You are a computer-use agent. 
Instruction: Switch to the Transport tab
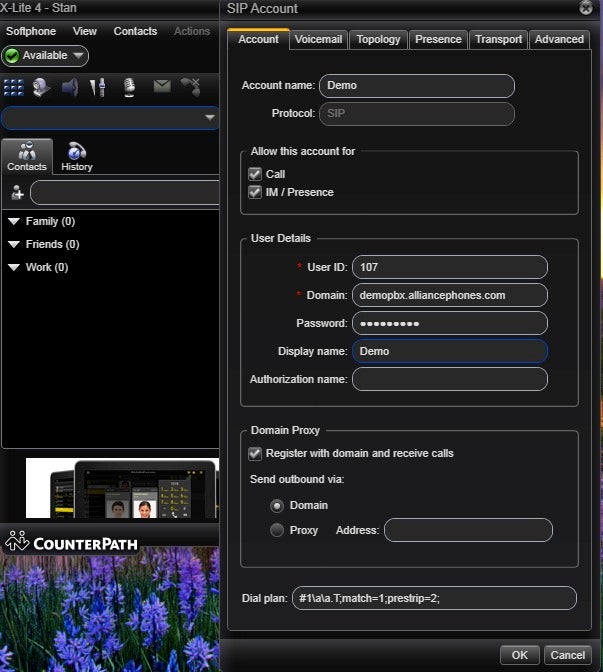click(x=498, y=39)
